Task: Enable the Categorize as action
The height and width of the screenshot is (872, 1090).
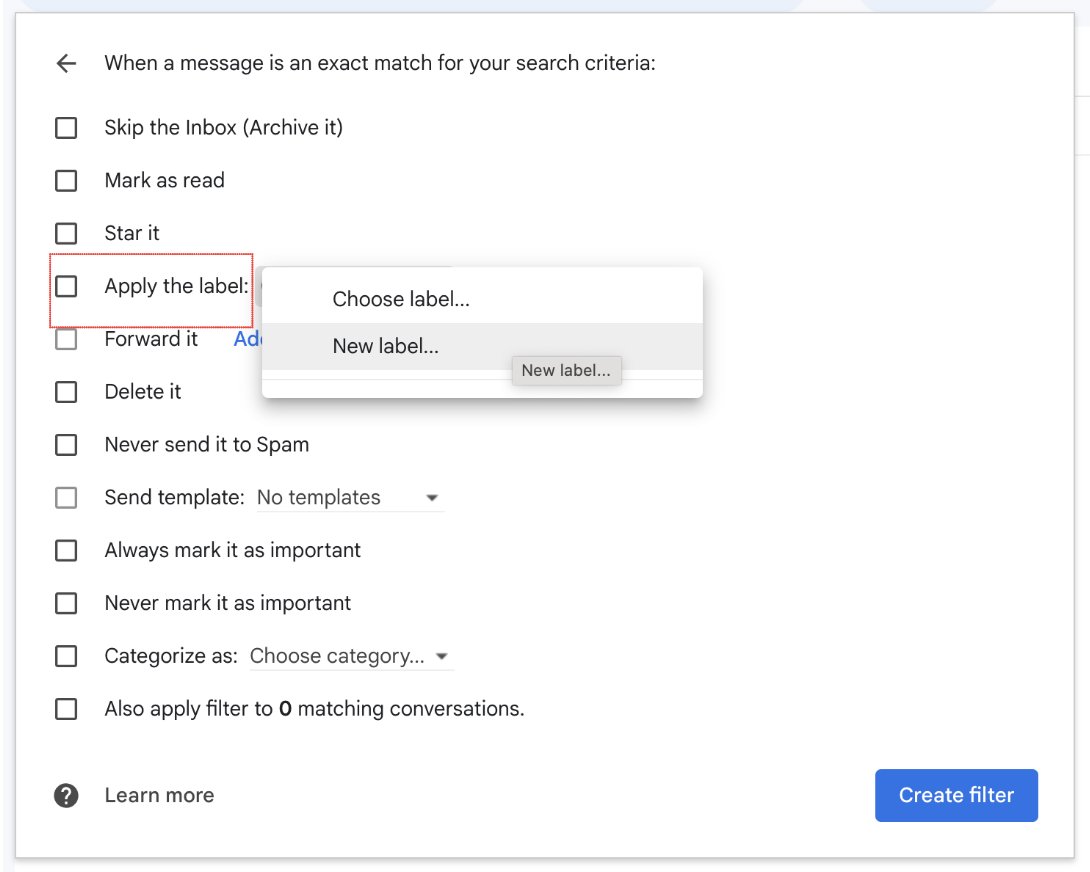Action: coord(65,656)
